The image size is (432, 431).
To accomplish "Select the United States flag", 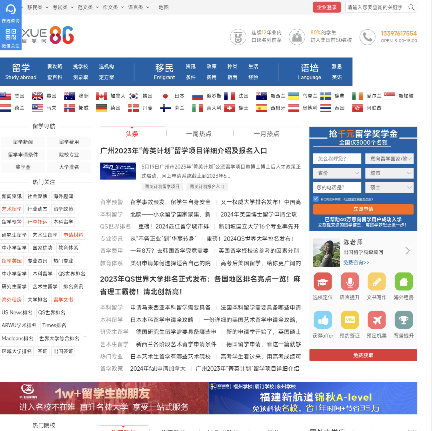I will 5,96.
